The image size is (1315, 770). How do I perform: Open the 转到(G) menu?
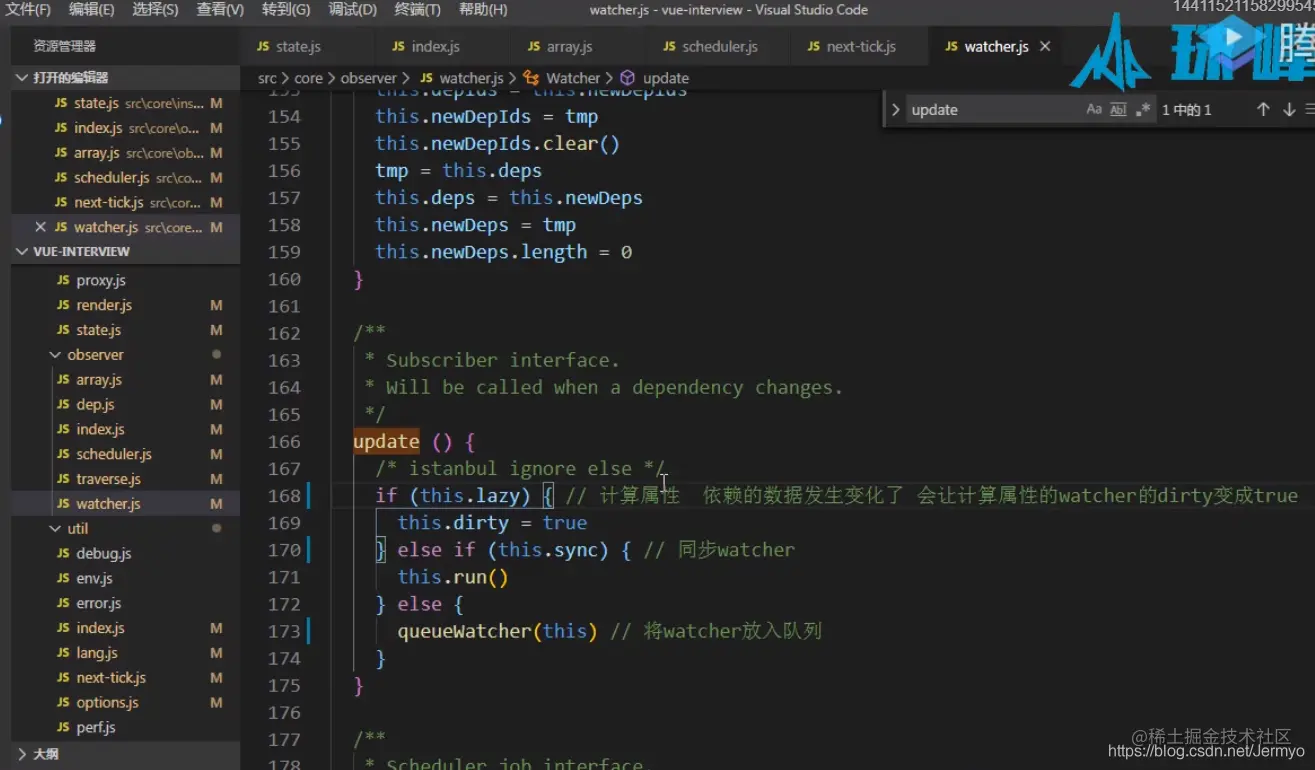pyautogui.click(x=286, y=10)
